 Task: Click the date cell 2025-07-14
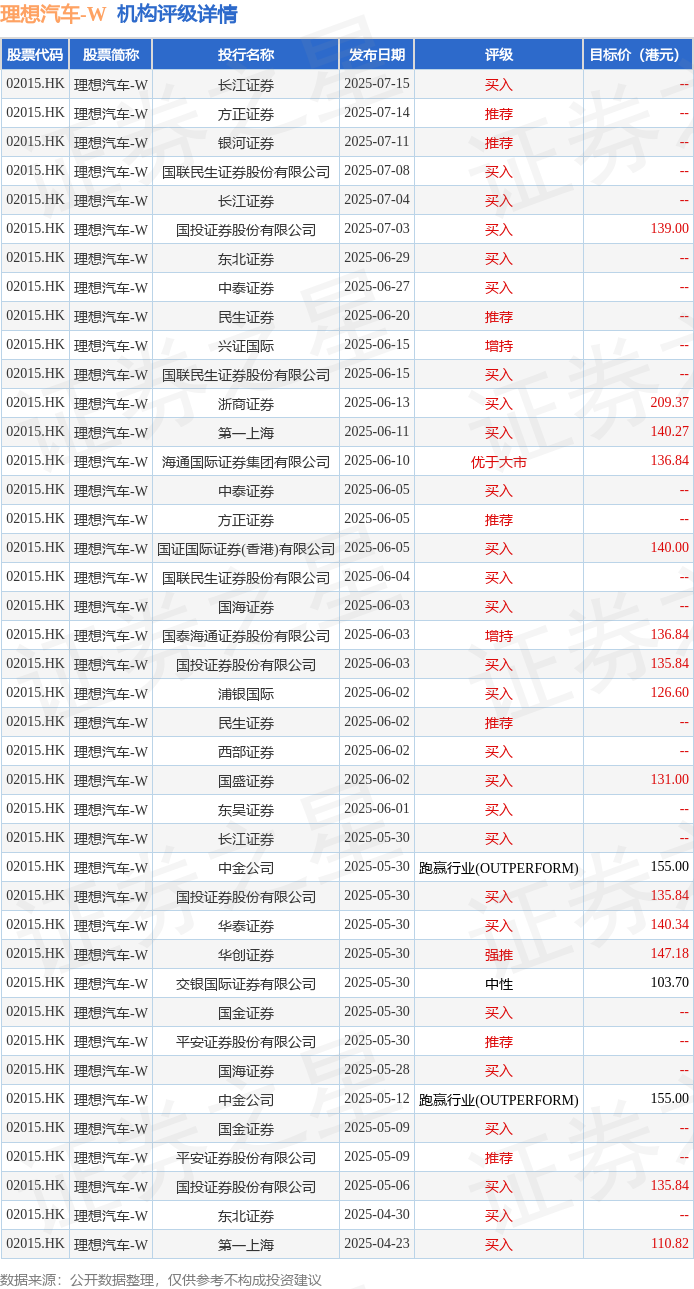377,113
